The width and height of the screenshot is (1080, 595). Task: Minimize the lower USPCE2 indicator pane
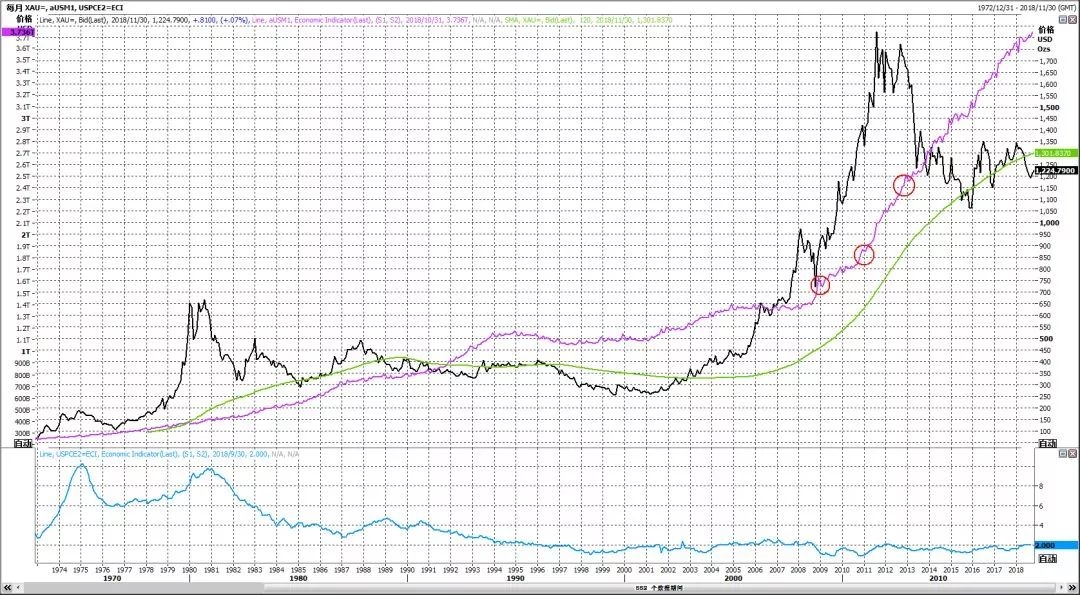[x=1063, y=454]
